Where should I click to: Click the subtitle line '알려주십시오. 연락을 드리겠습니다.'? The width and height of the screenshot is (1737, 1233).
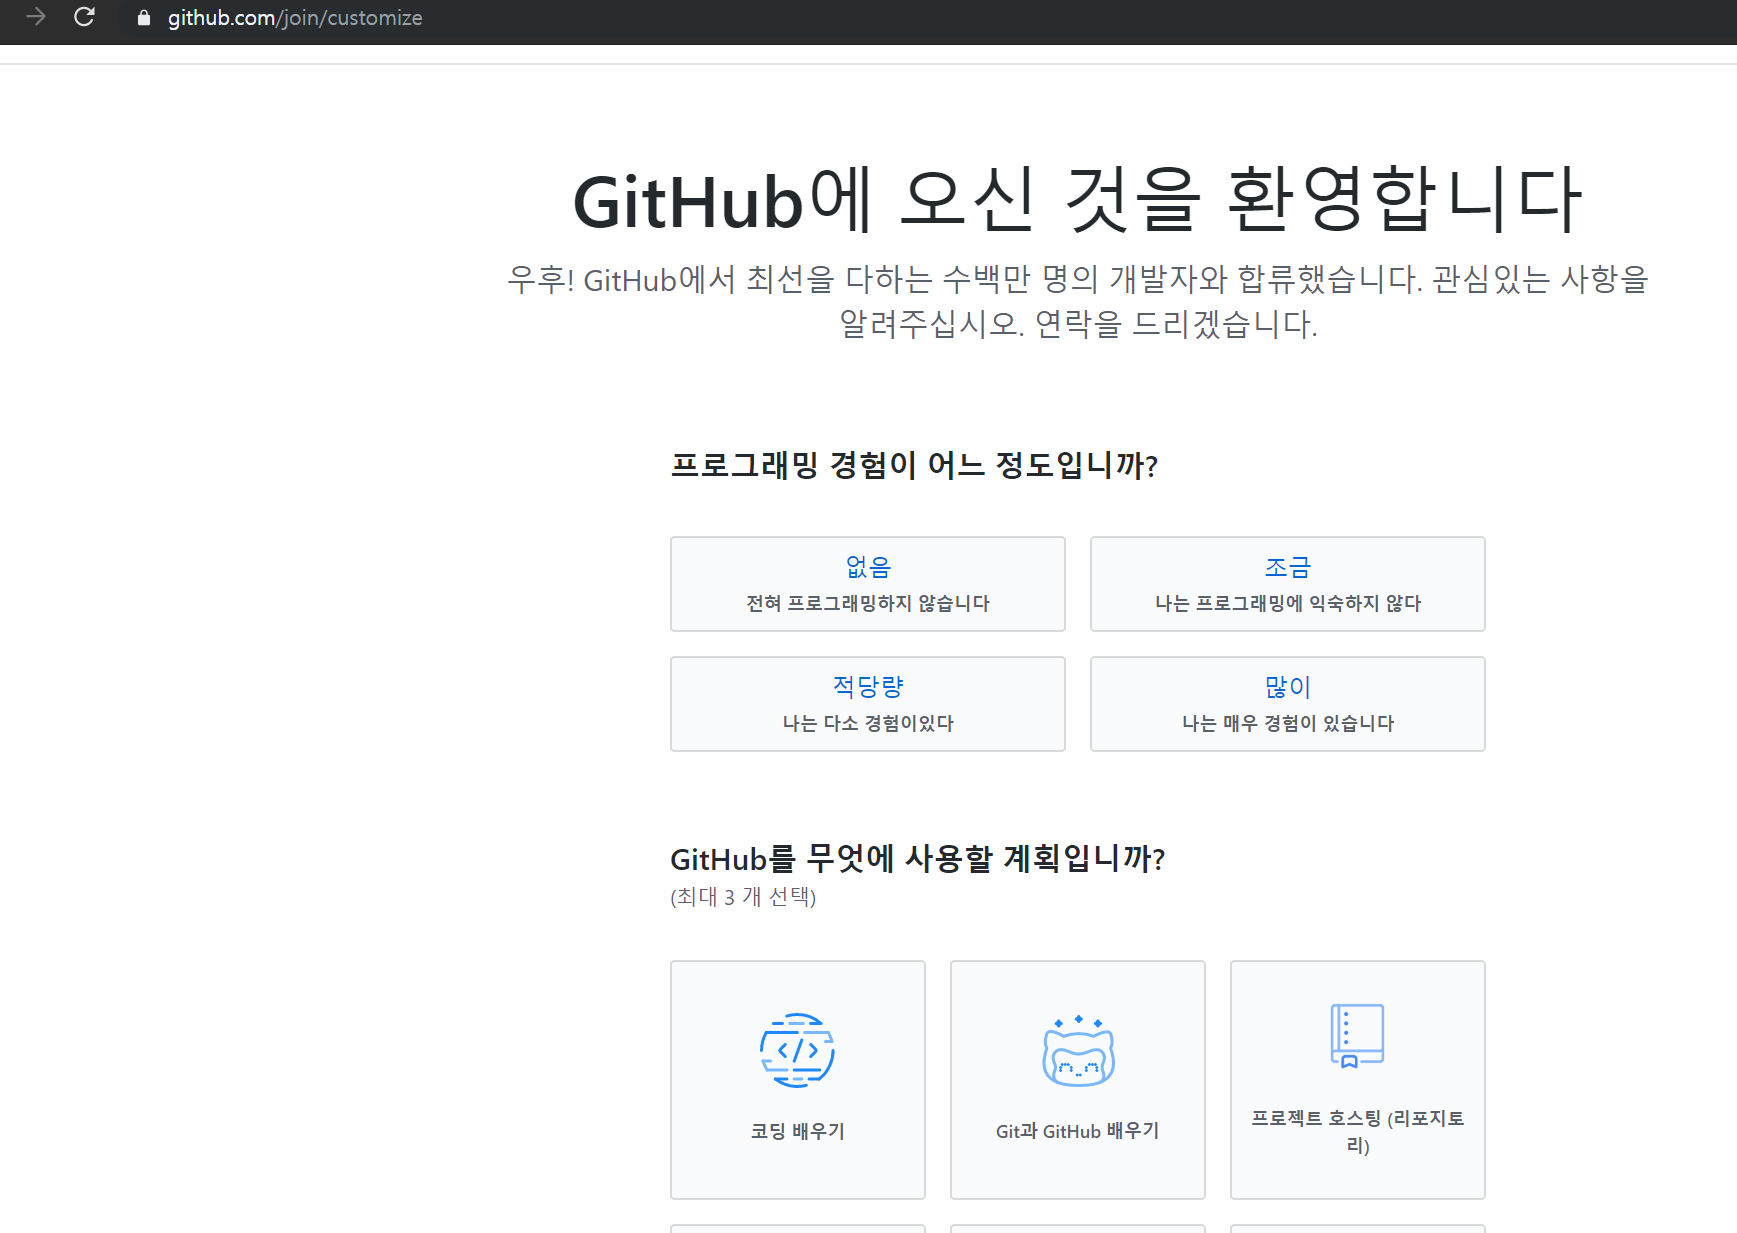coord(1078,324)
